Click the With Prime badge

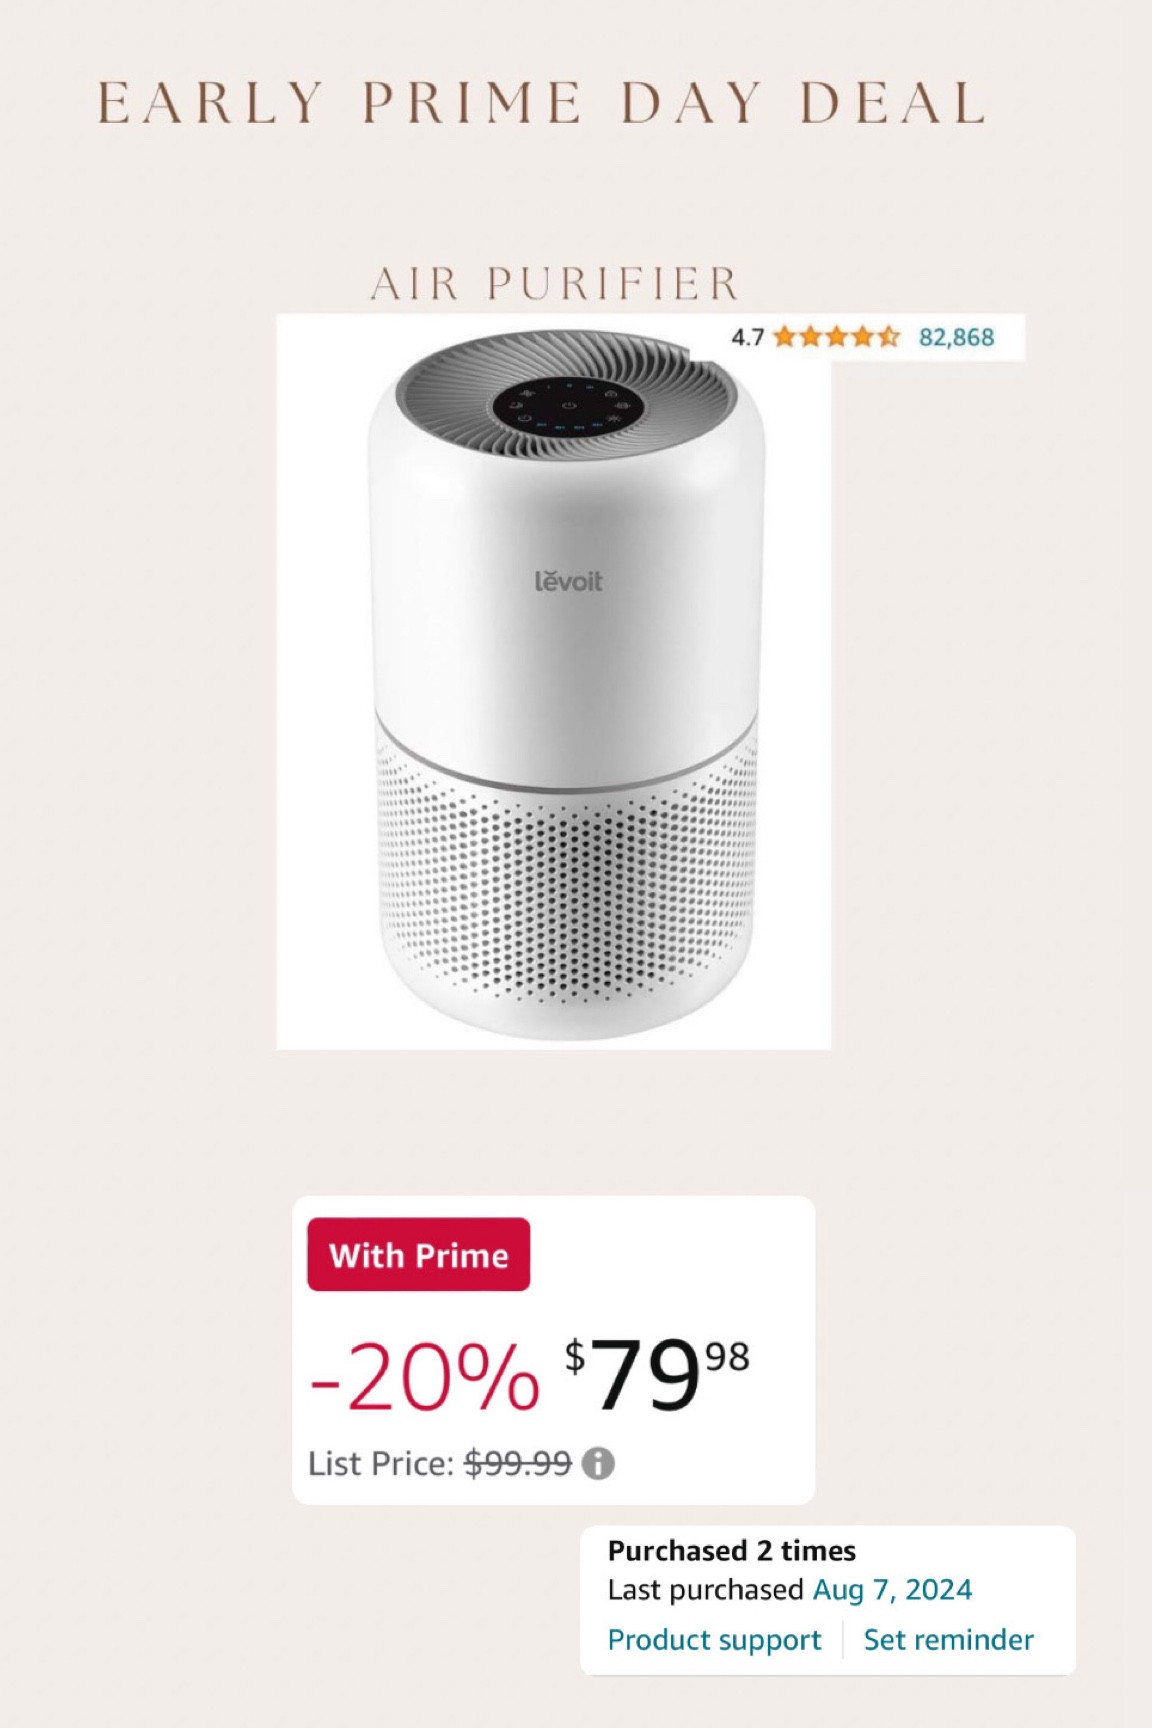(x=418, y=1256)
